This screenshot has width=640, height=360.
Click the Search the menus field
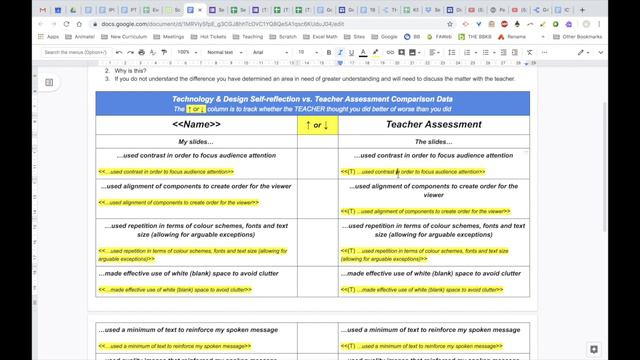pyautogui.click(x=76, y=52)
